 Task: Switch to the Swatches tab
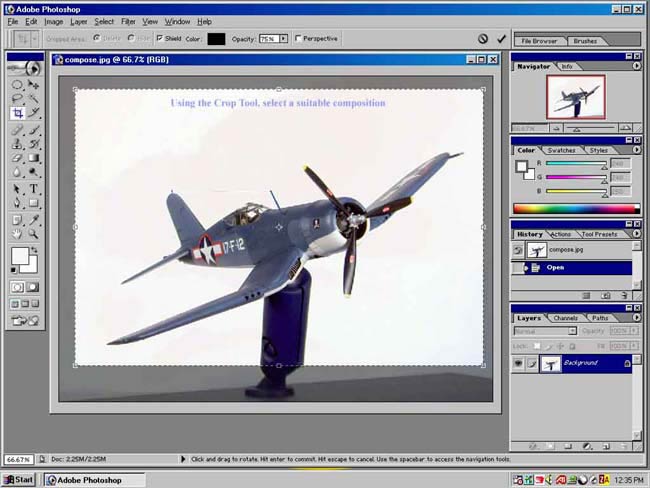[561, 150]
